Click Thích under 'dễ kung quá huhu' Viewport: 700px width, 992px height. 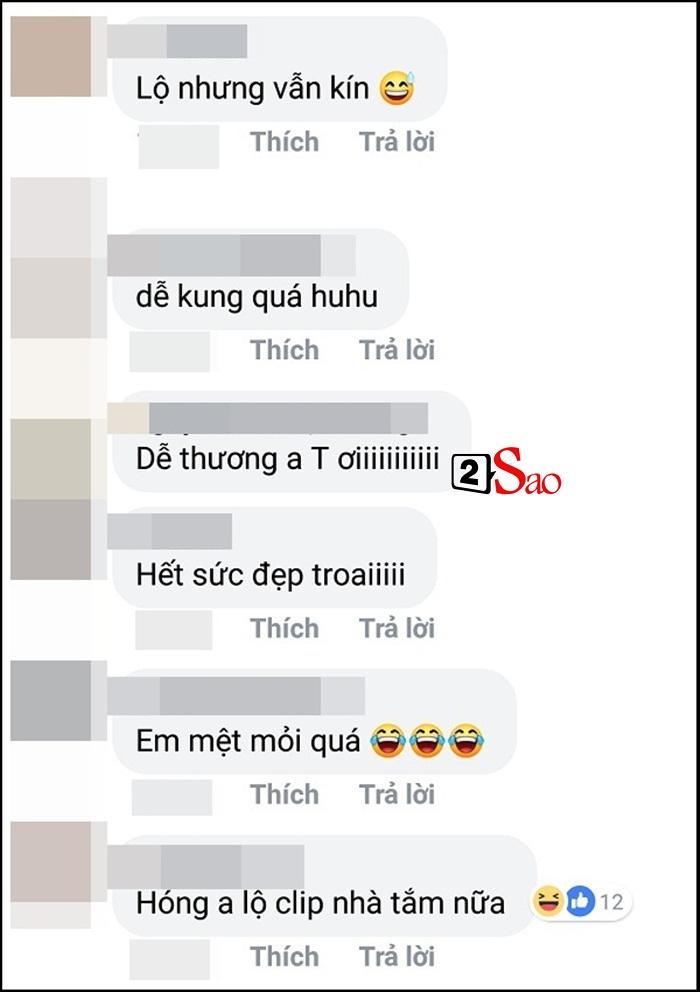284,350
